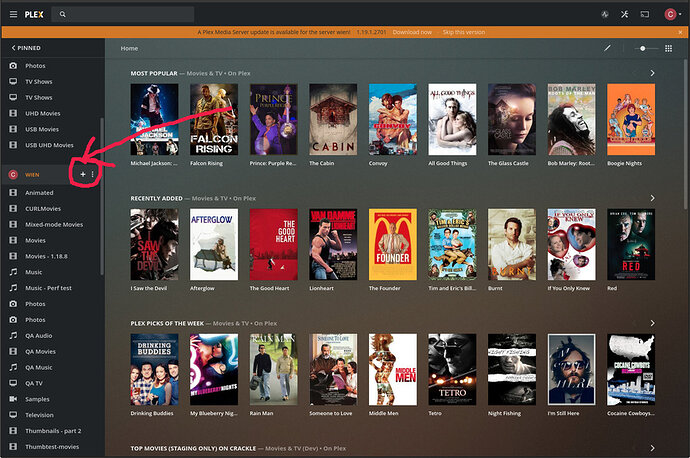Click the film icon beside USB UHD Movies
Screen dimensions: 690x458
click(13, 145)
